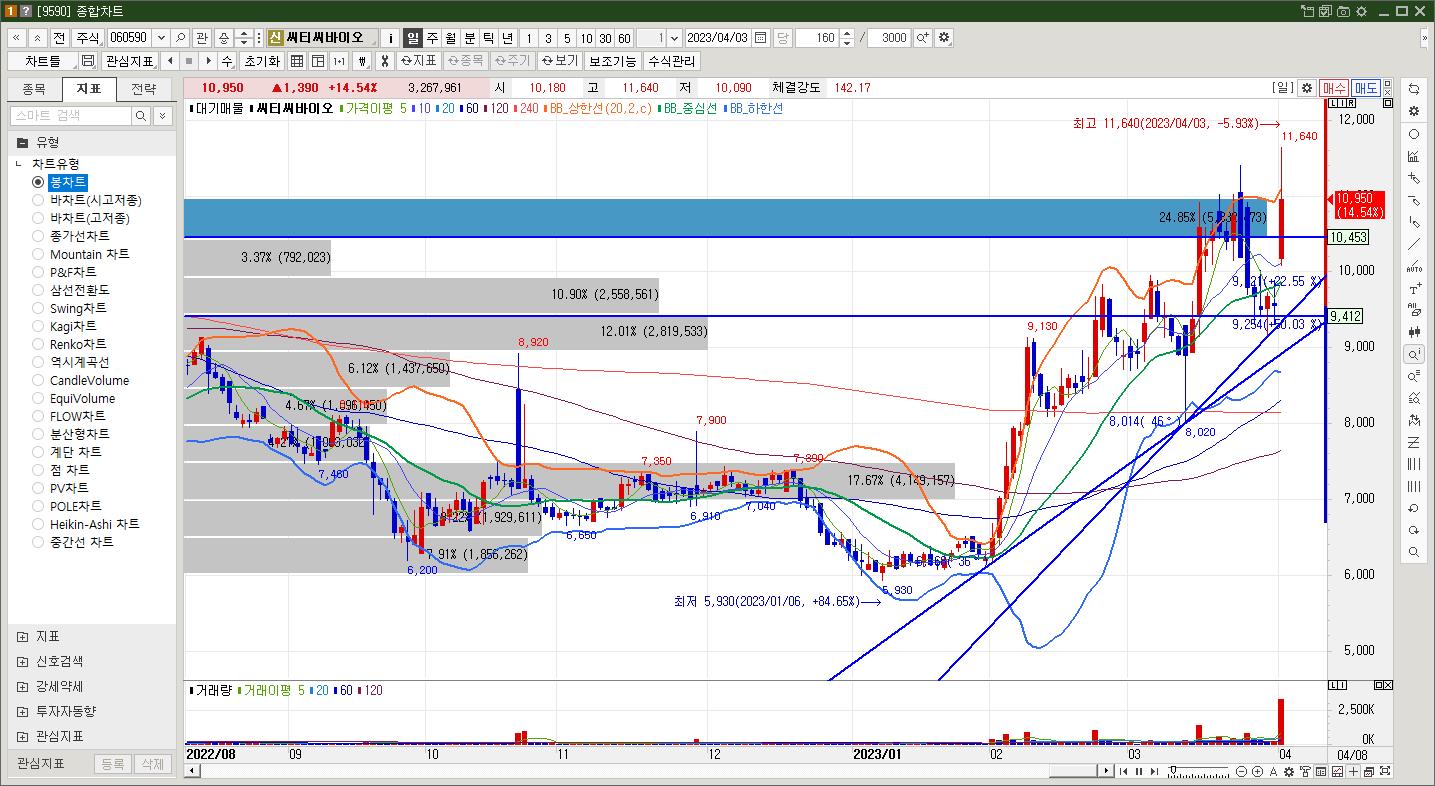This screenshot has height=786, width=1435.
Task: Open 수식관리 formula manager
Action: pos(672,61)
